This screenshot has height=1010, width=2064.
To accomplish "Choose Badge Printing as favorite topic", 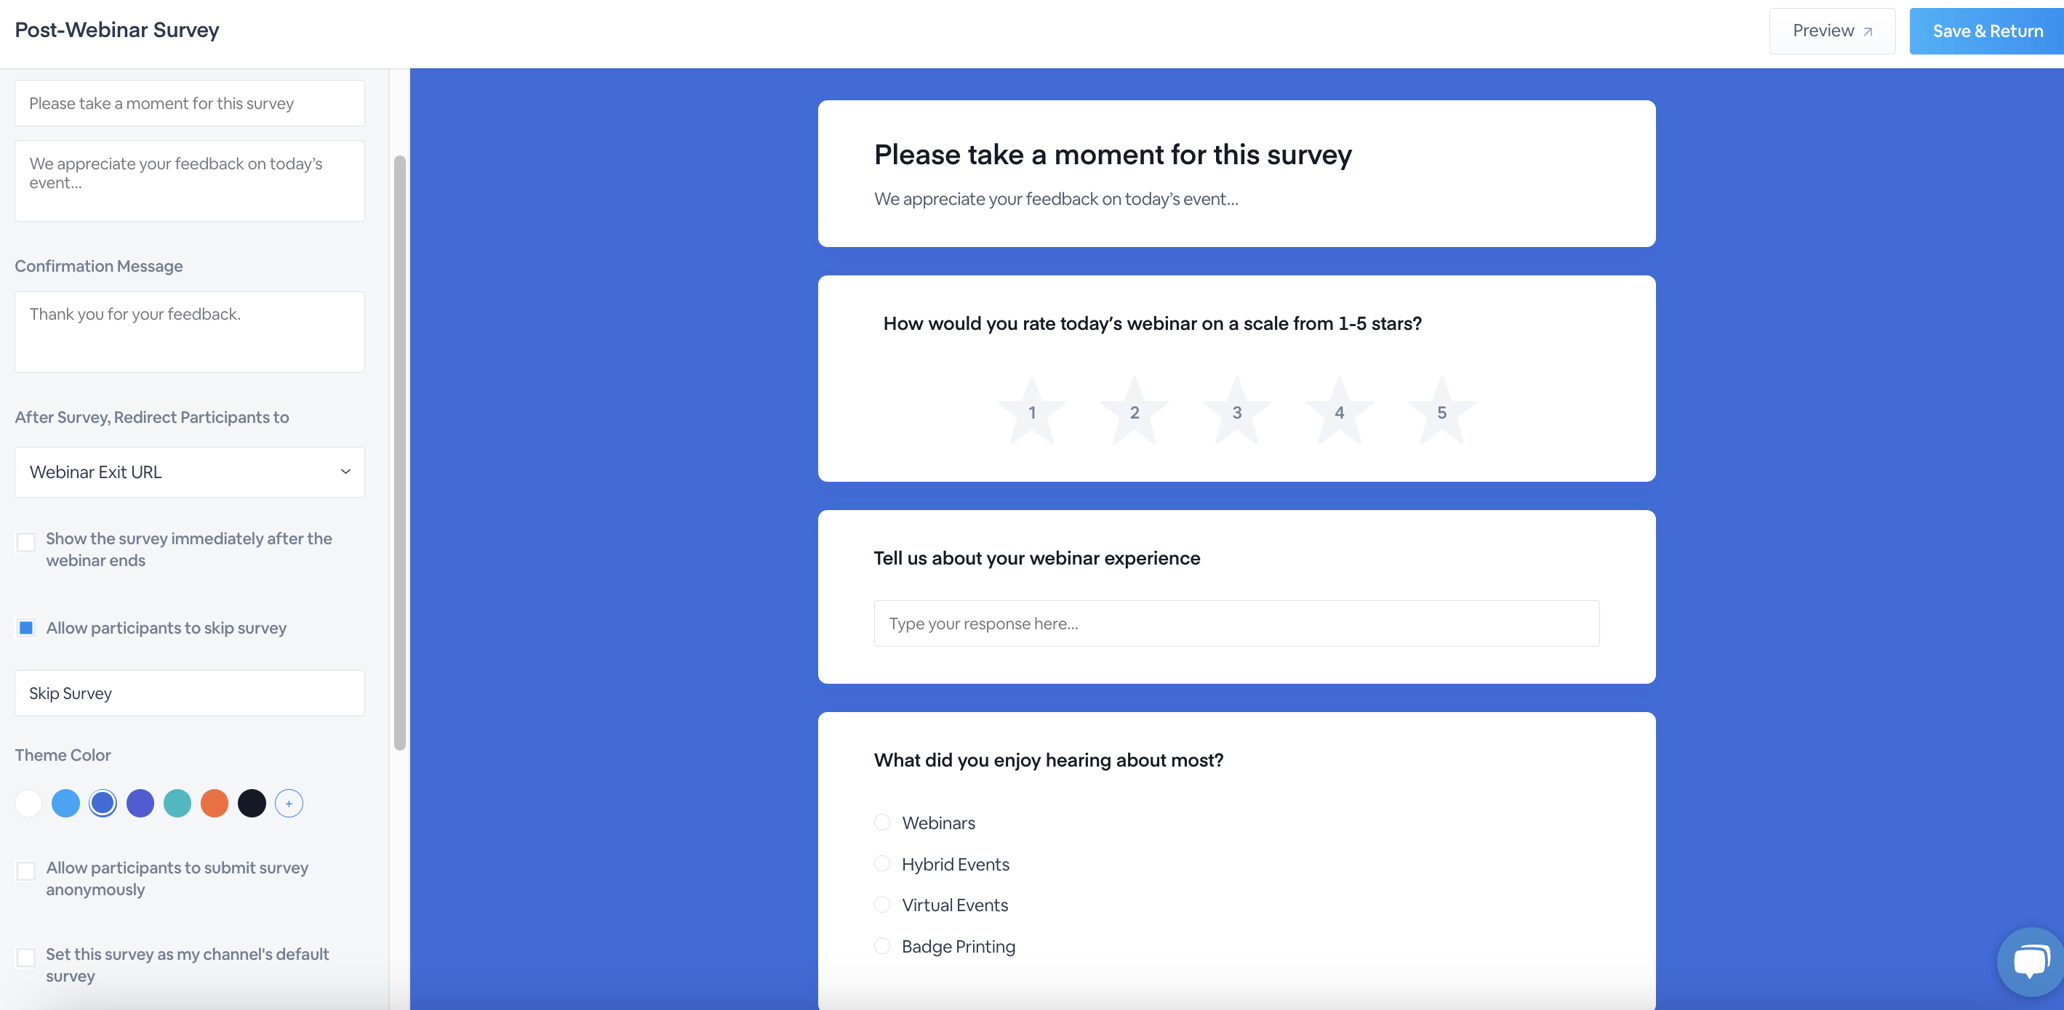I will tap(882, 945).
